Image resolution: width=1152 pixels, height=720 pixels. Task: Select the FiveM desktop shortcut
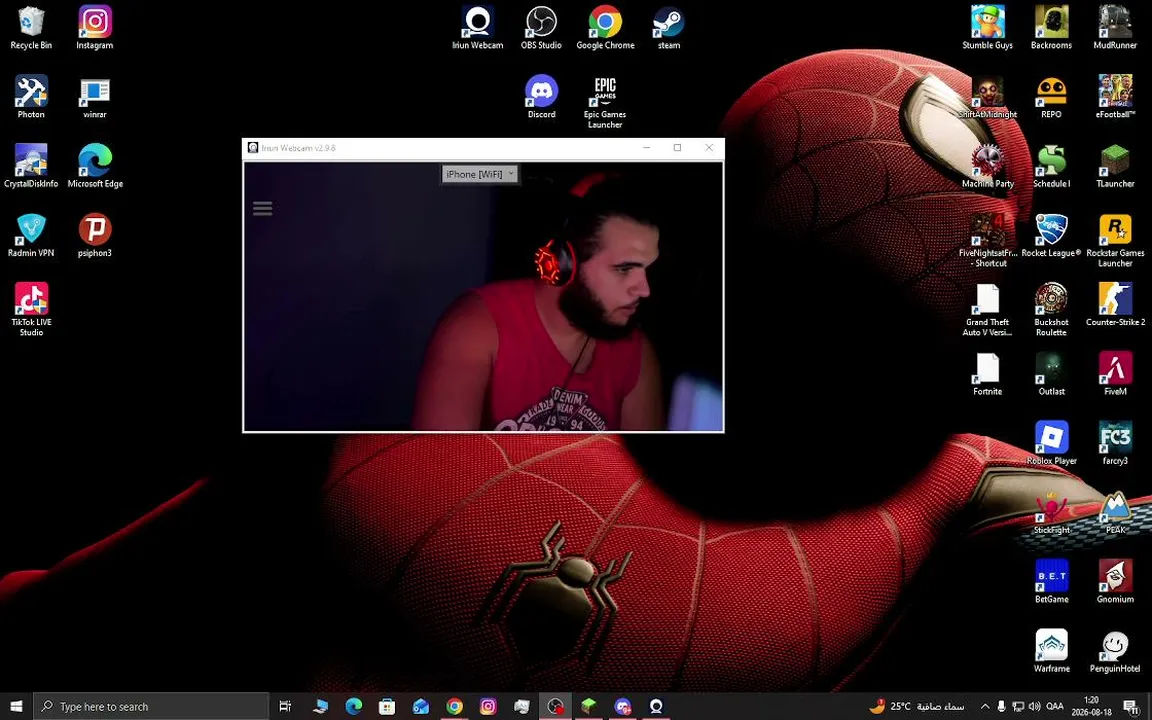tap(1115, 373)
